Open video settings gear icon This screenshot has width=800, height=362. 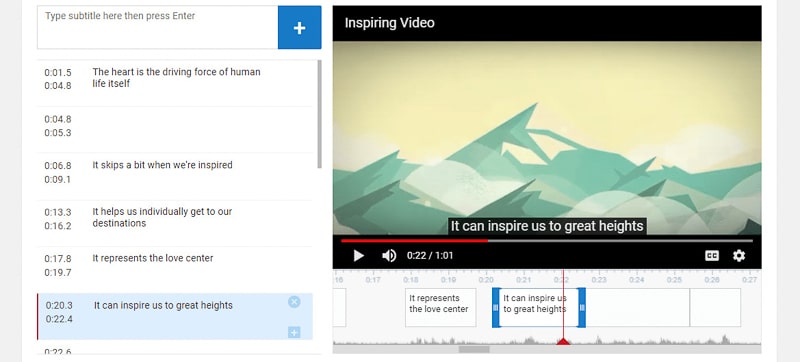pyautogui.click(x=739, y=255)
